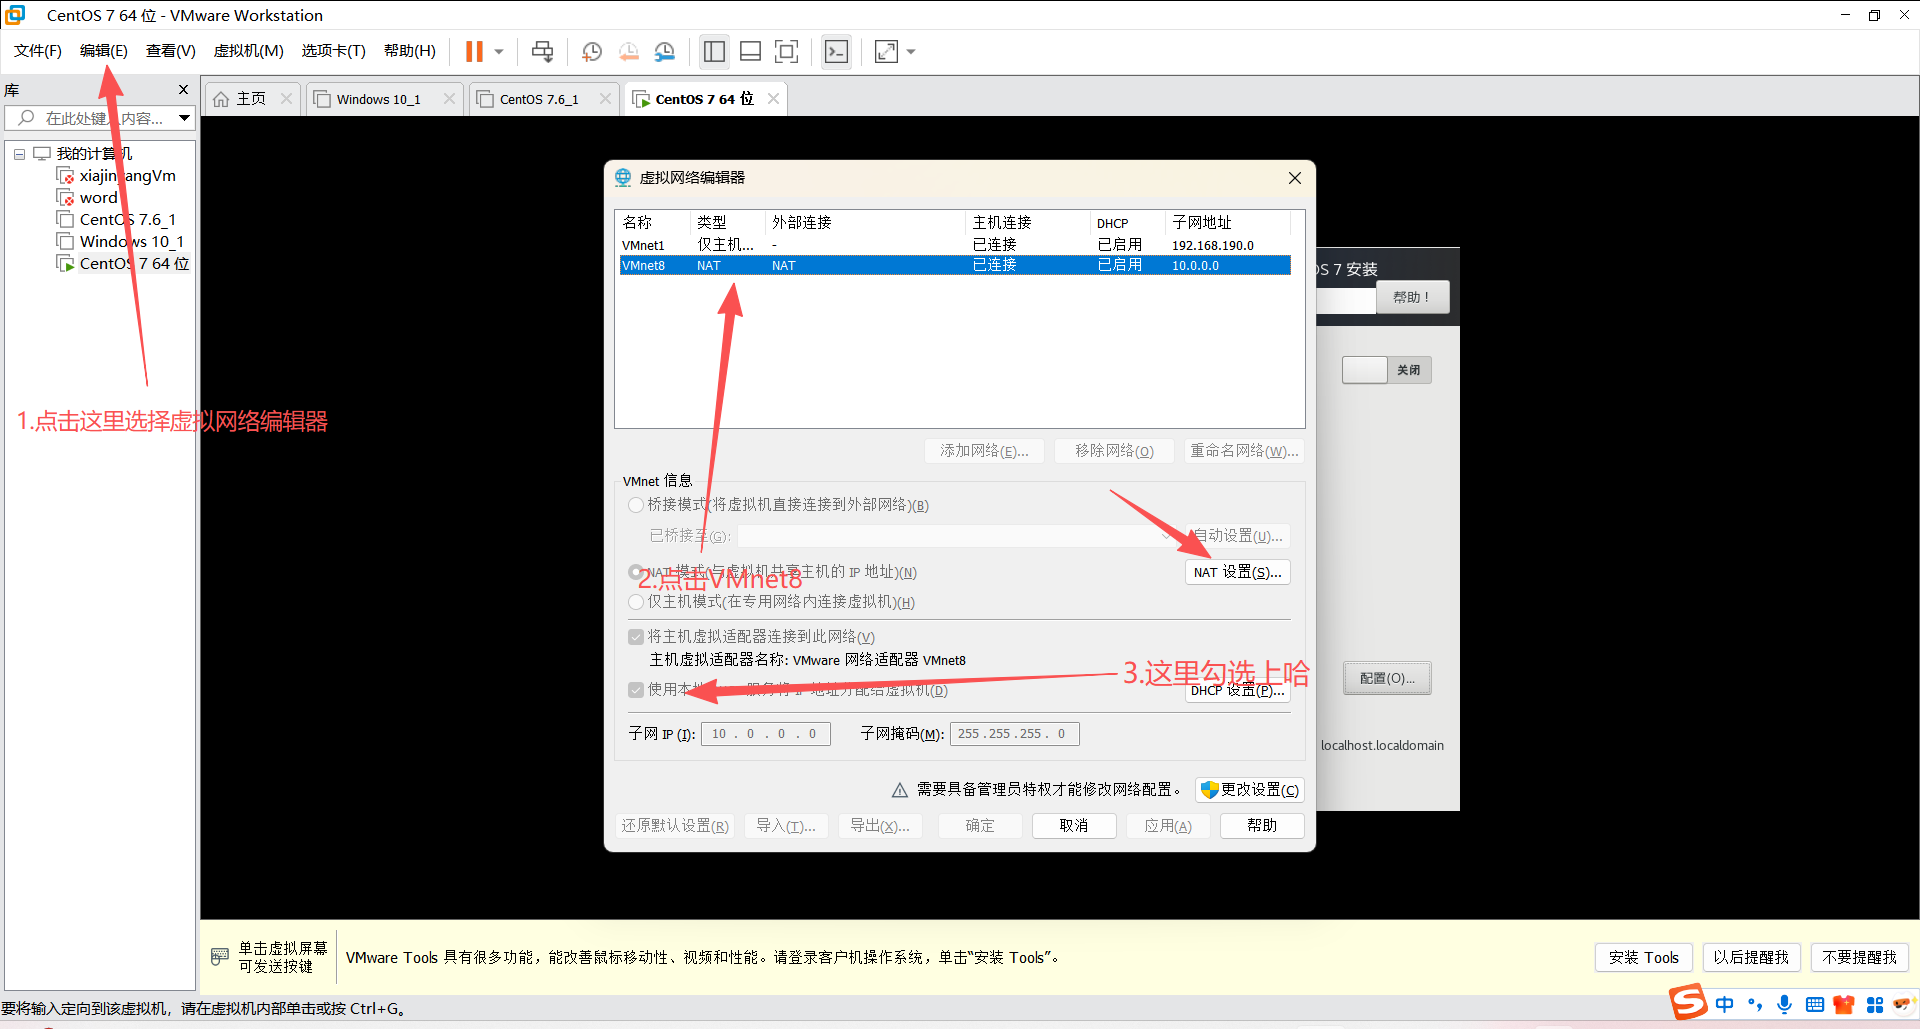Click the 导出(X)... button
The height and width of the screenshot is (1029, 1920).
click(880, 826)
